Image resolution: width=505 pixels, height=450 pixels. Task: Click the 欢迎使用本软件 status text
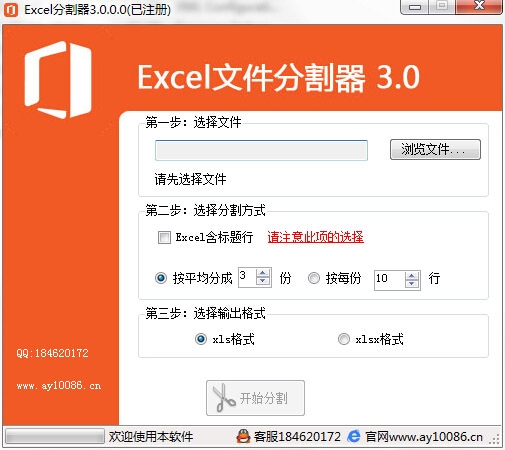pyautogui.click(x=151, y=436)
